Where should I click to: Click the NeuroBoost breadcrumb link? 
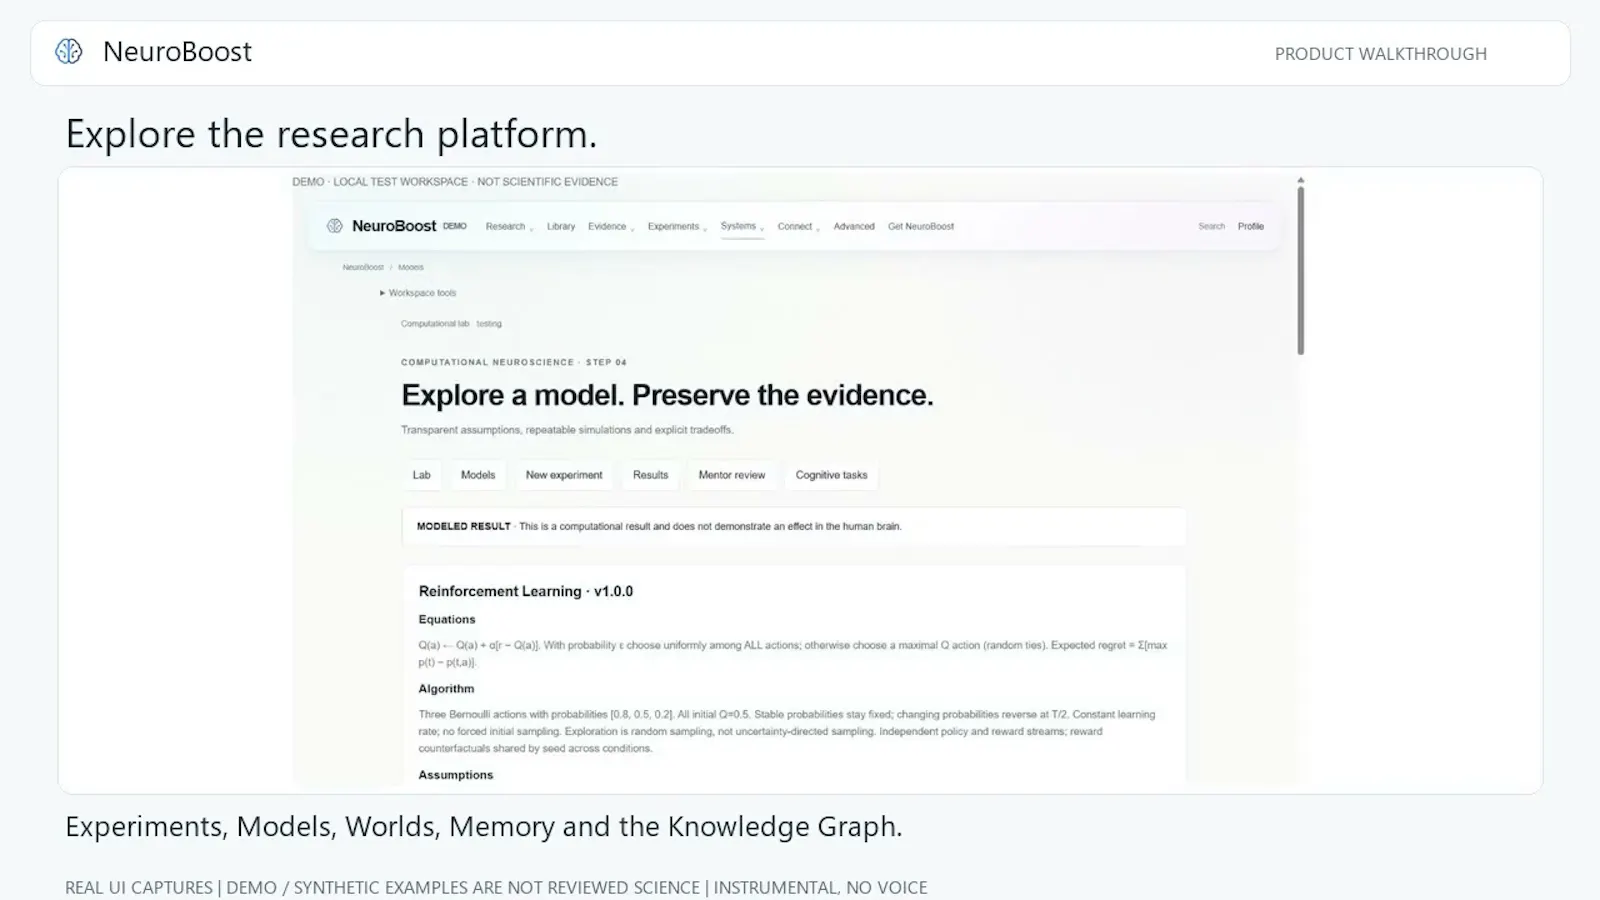363,268
